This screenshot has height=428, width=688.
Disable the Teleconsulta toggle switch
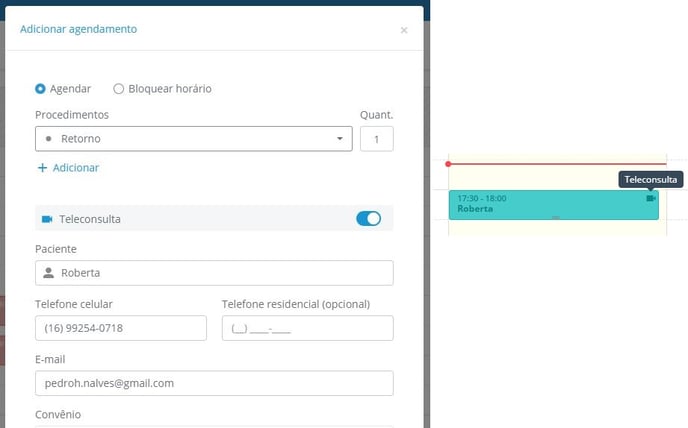(x=368, y=218)
